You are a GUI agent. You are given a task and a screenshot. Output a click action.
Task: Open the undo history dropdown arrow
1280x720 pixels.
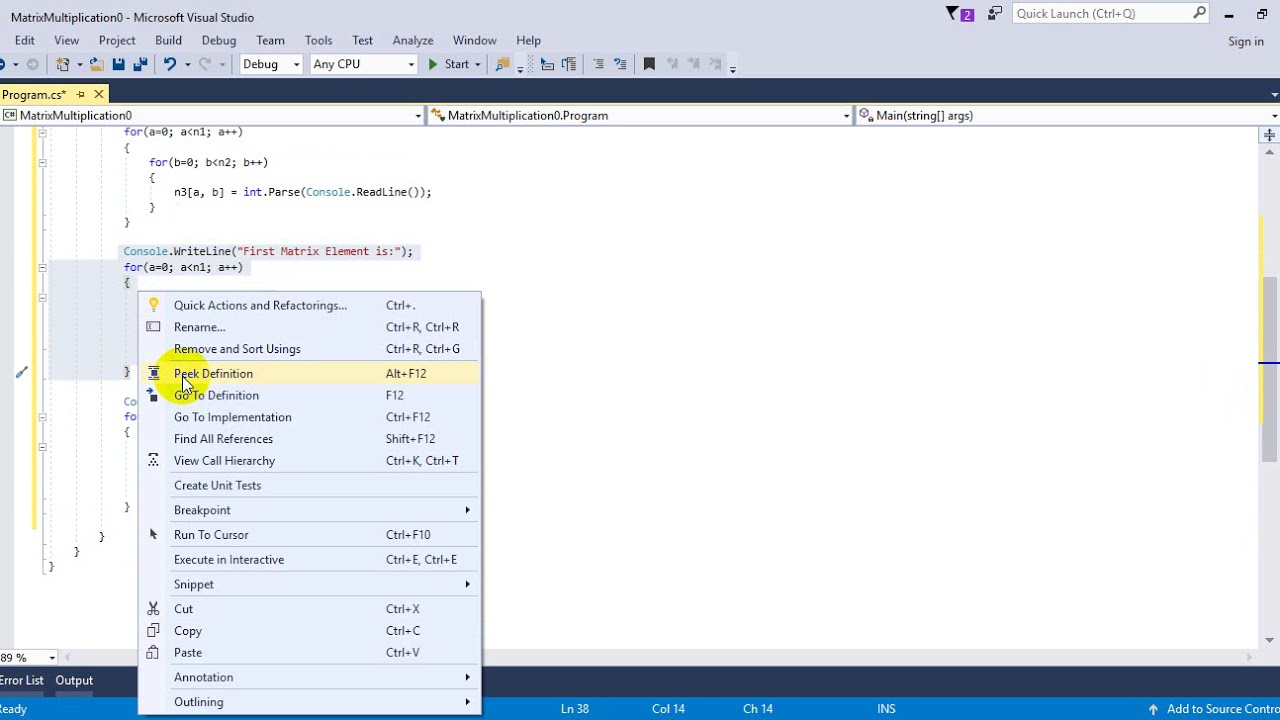(187, 64)
